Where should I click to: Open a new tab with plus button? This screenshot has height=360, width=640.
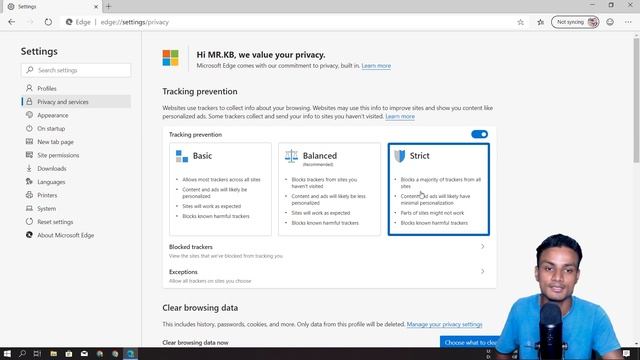pyautogui.click(x=108, y=6)
